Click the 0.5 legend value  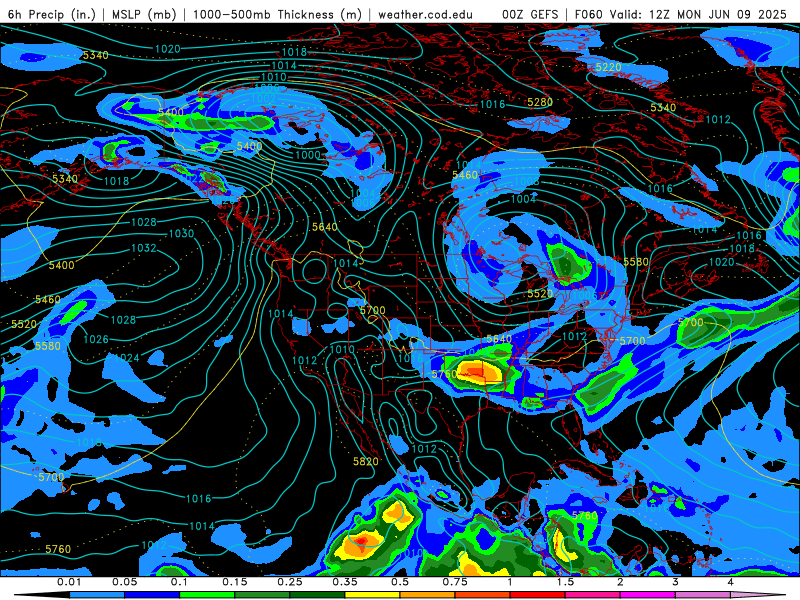pos(400,582)
